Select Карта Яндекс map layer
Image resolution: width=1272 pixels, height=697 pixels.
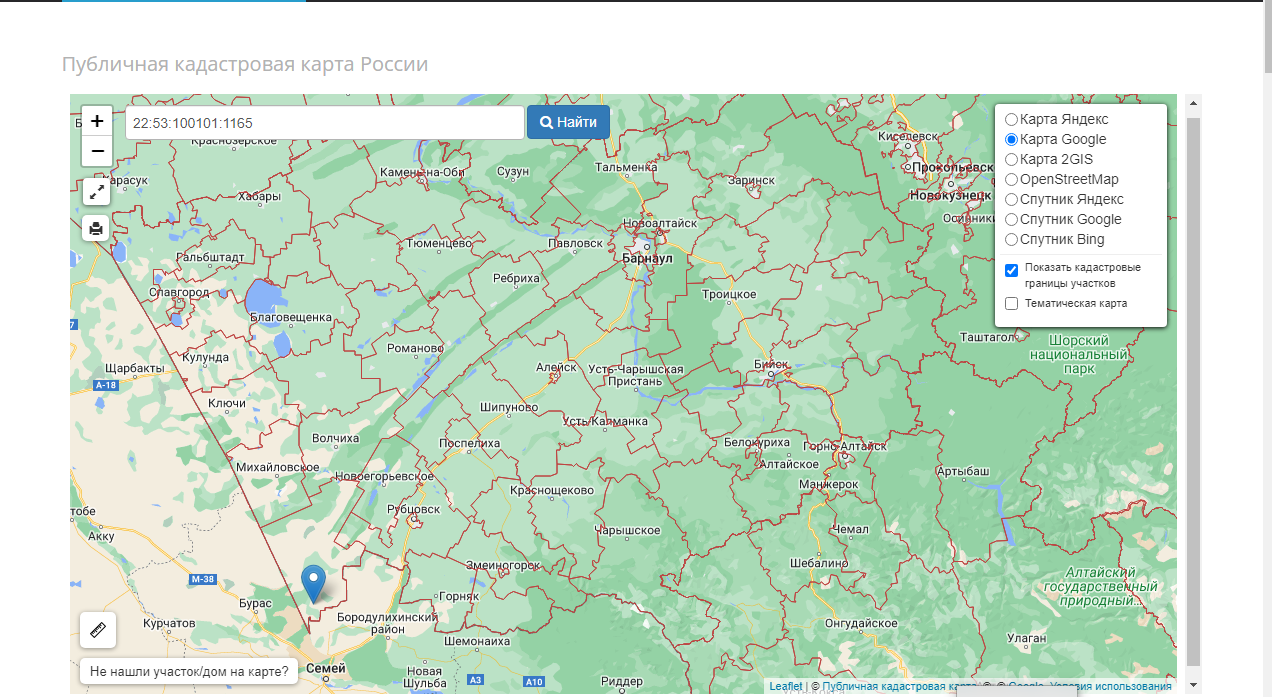[x=1011, y=120]
